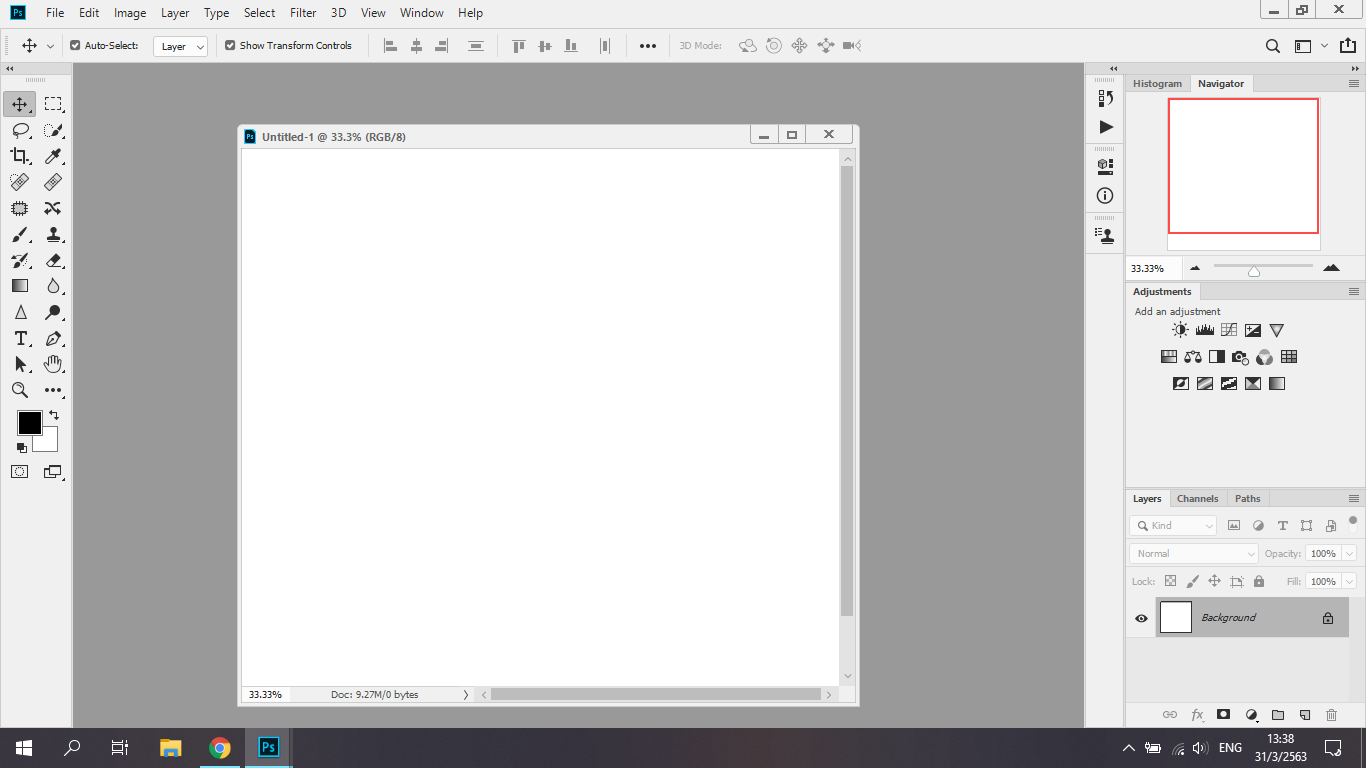Select the Eraser tool

point(53,260)
